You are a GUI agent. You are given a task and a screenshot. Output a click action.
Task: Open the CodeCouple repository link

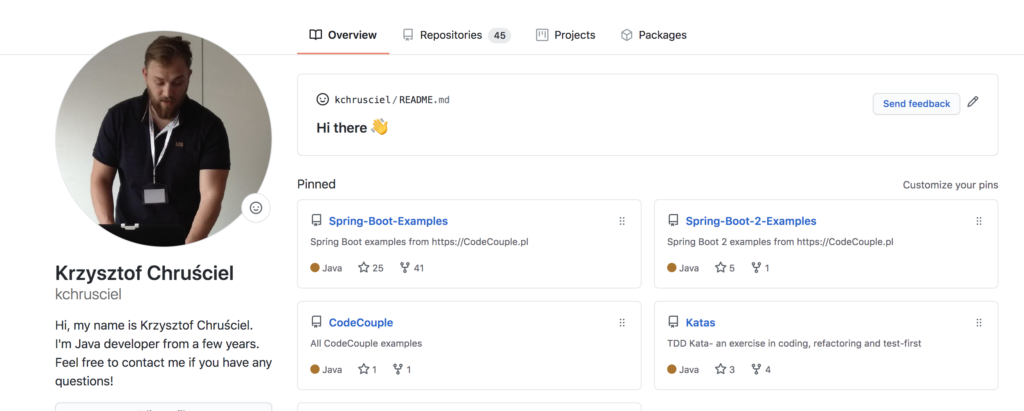coord(360,323)
